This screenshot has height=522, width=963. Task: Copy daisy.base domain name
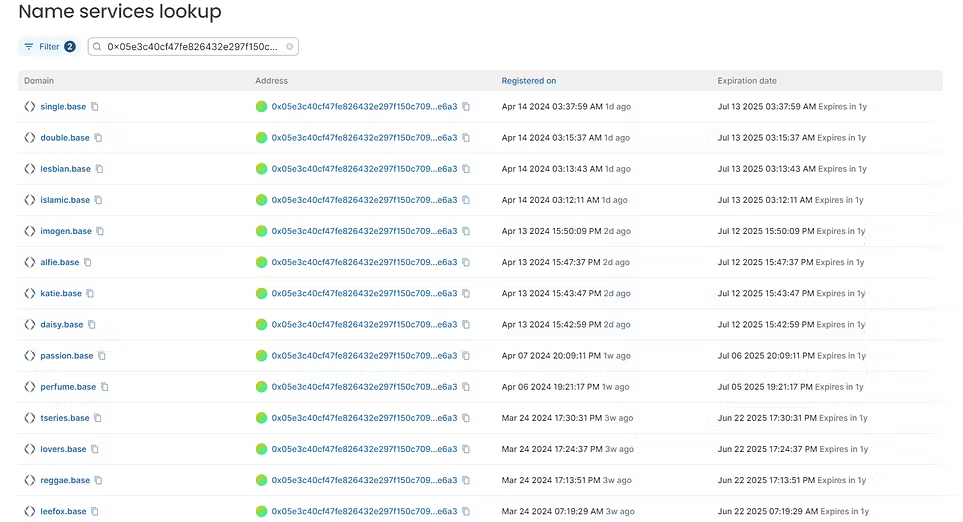[92, 324]
